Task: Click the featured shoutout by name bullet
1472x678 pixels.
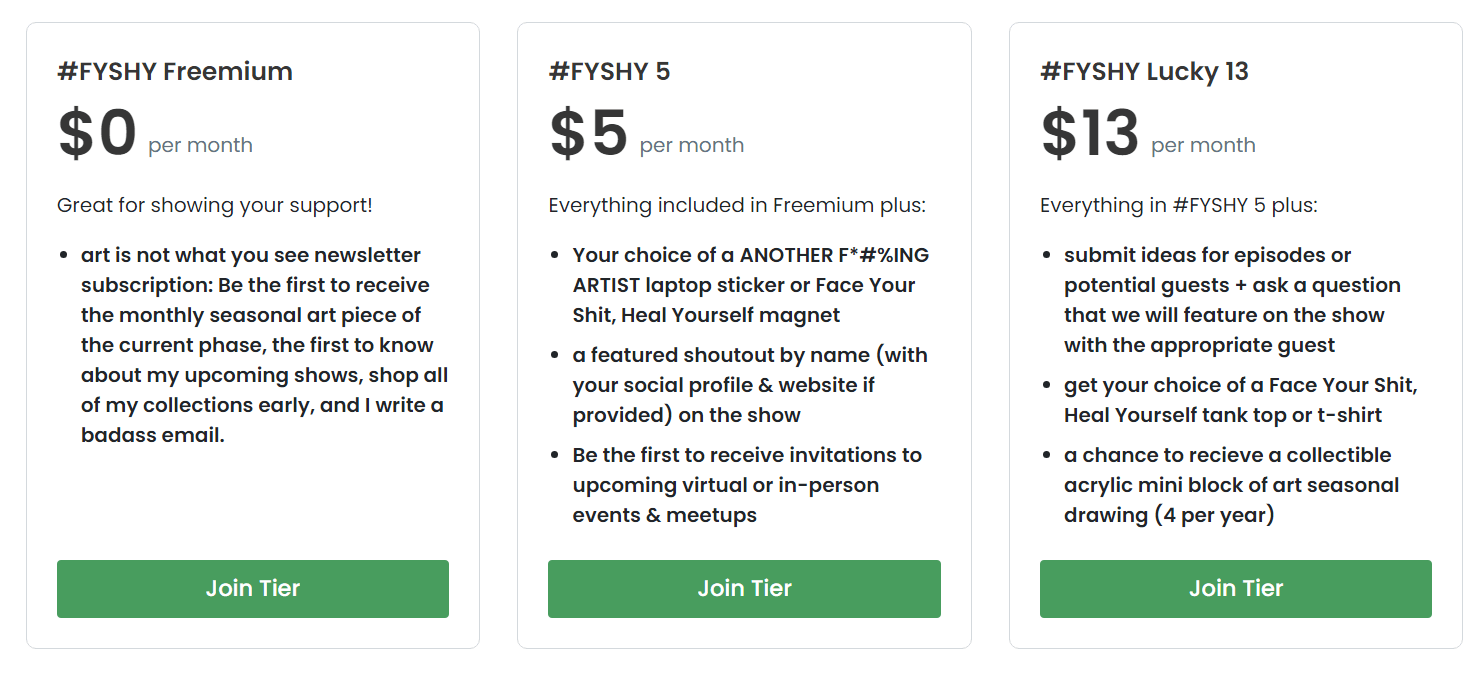Action: coord(750,385)
